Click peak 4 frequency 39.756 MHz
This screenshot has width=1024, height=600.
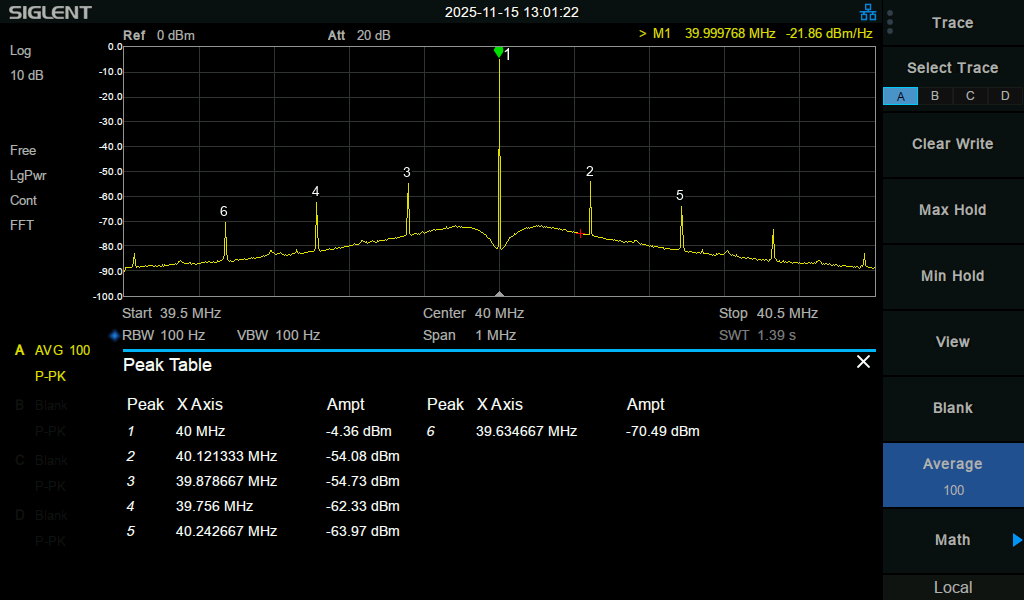214,507
